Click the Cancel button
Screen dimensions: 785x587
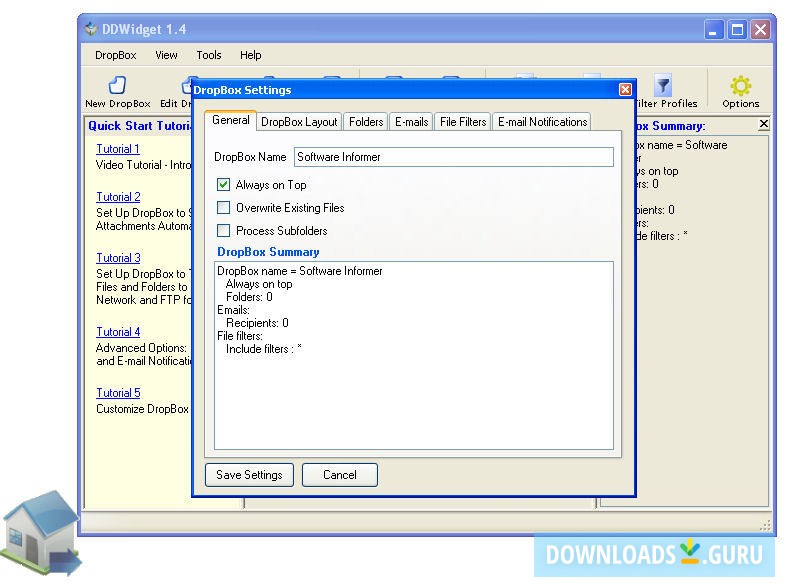340,474
